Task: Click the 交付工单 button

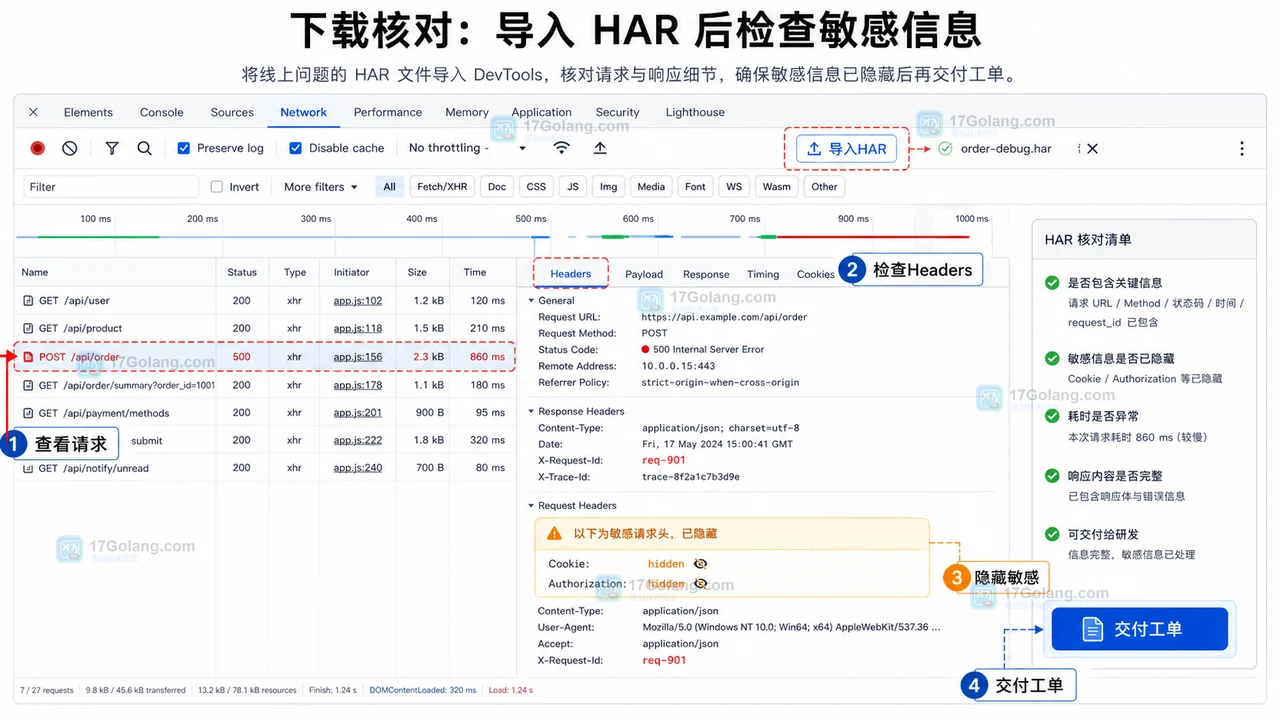Action: click(x=1139, y=629)
